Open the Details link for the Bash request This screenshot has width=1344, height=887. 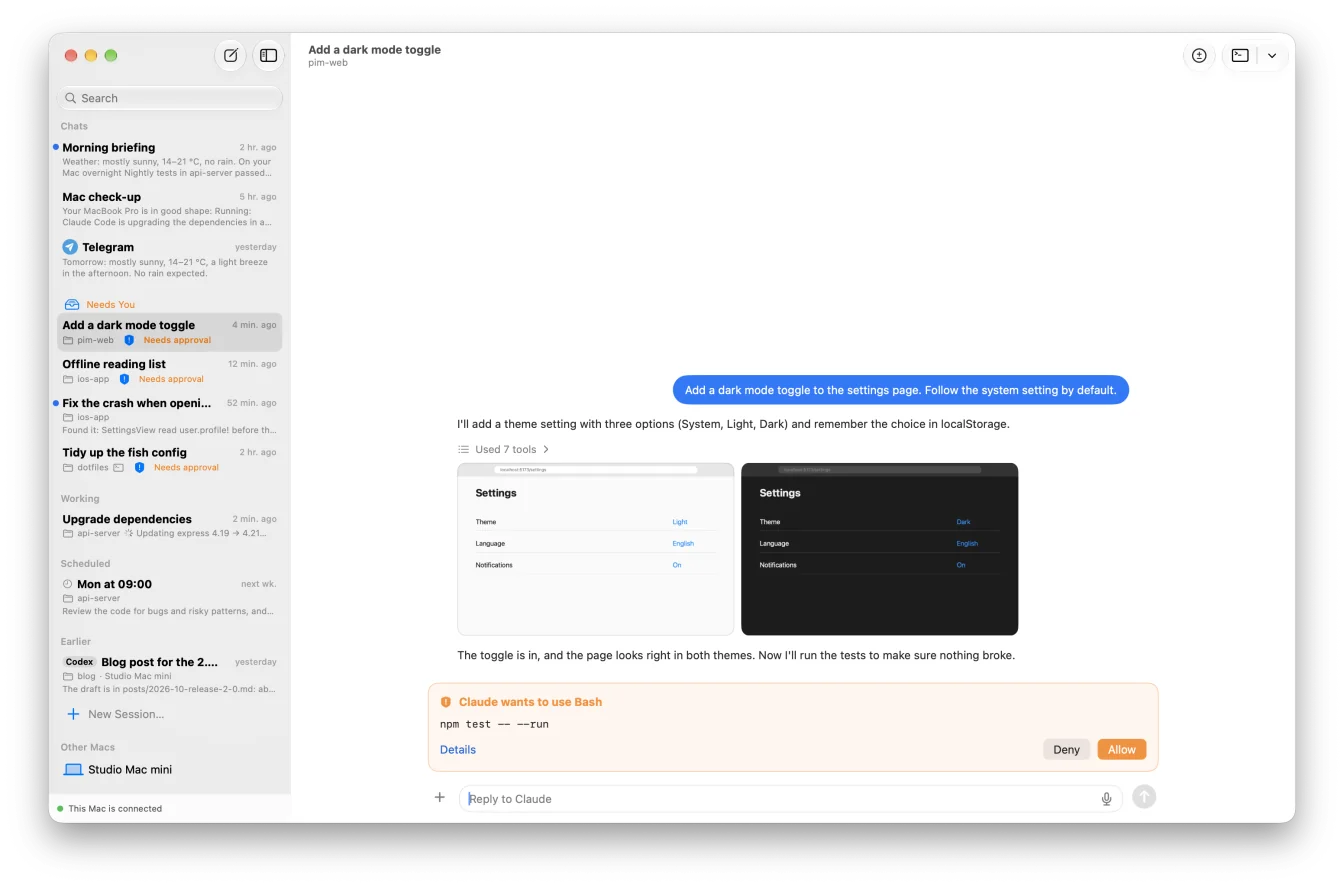[x=458, y=750]
